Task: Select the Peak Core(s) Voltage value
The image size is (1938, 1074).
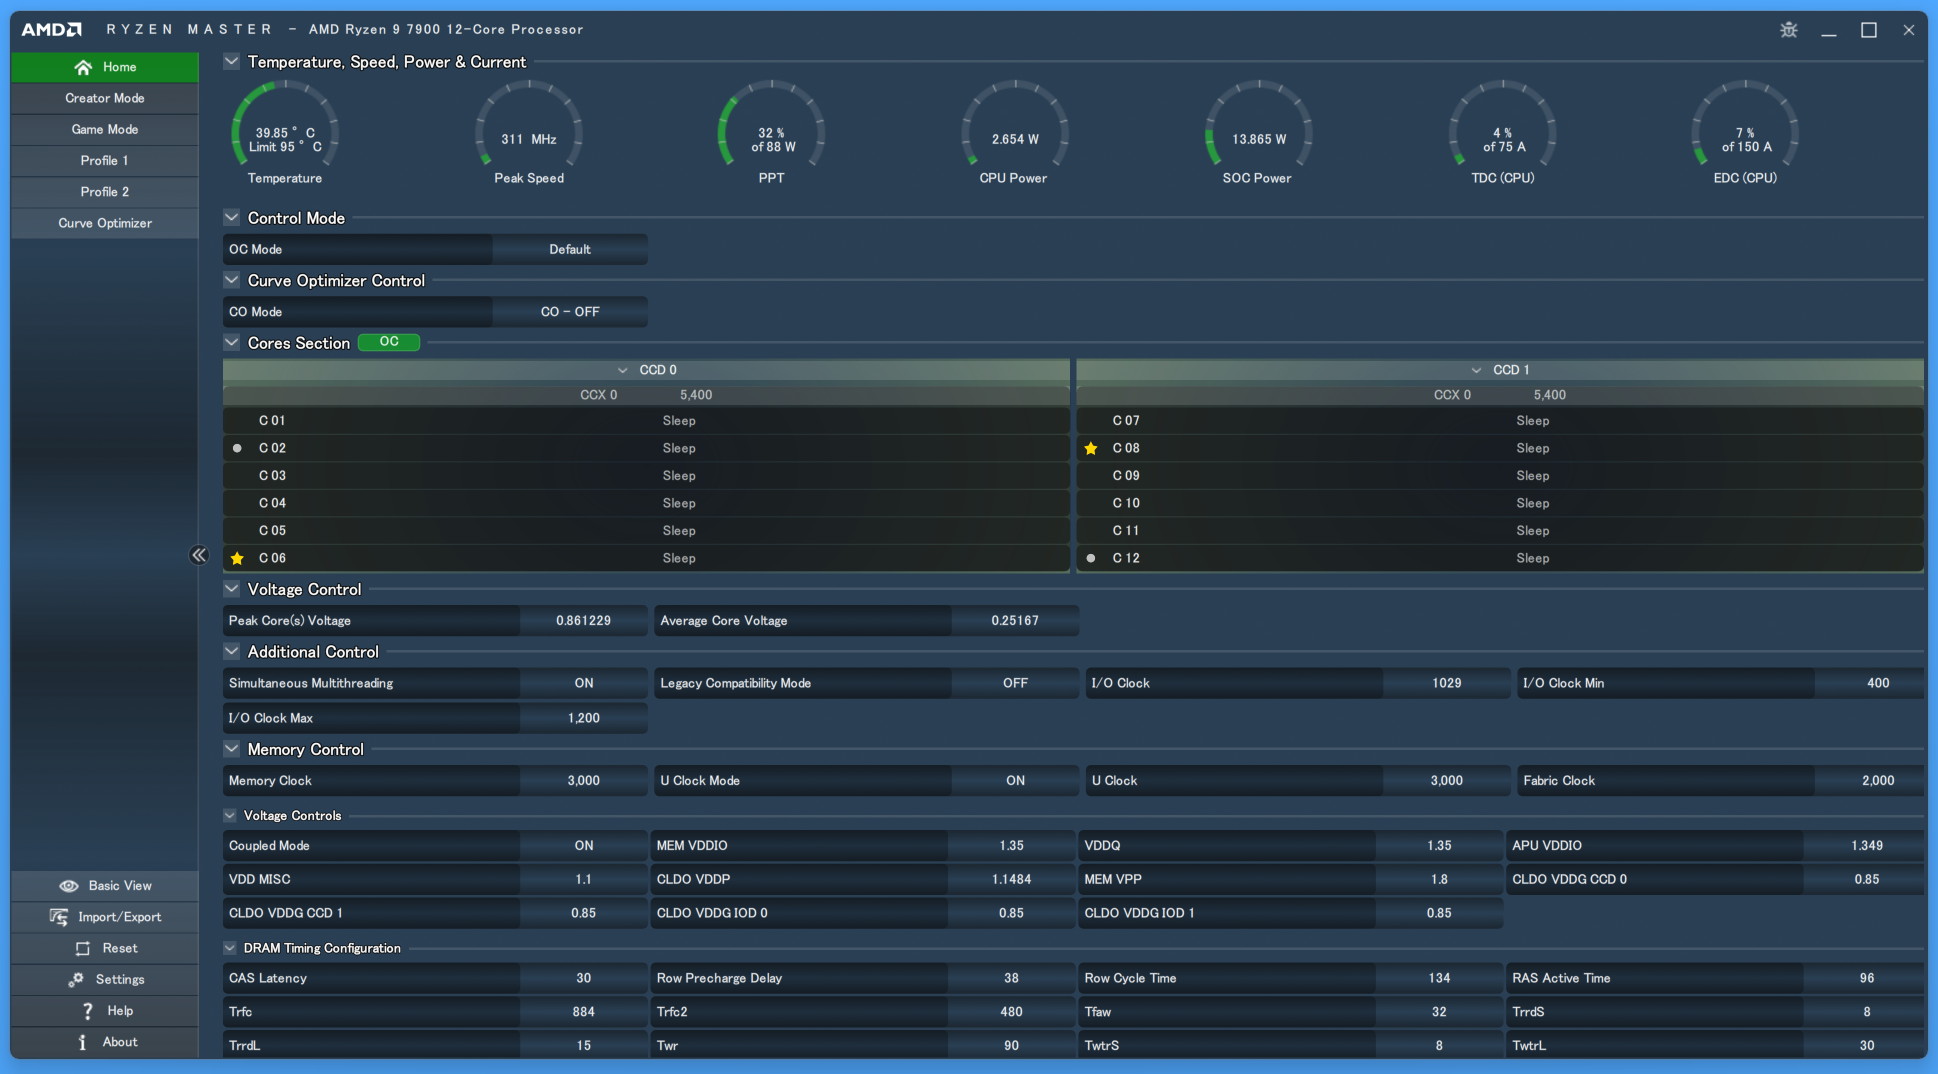Action: pyautogui.click(x=584, y=621)
